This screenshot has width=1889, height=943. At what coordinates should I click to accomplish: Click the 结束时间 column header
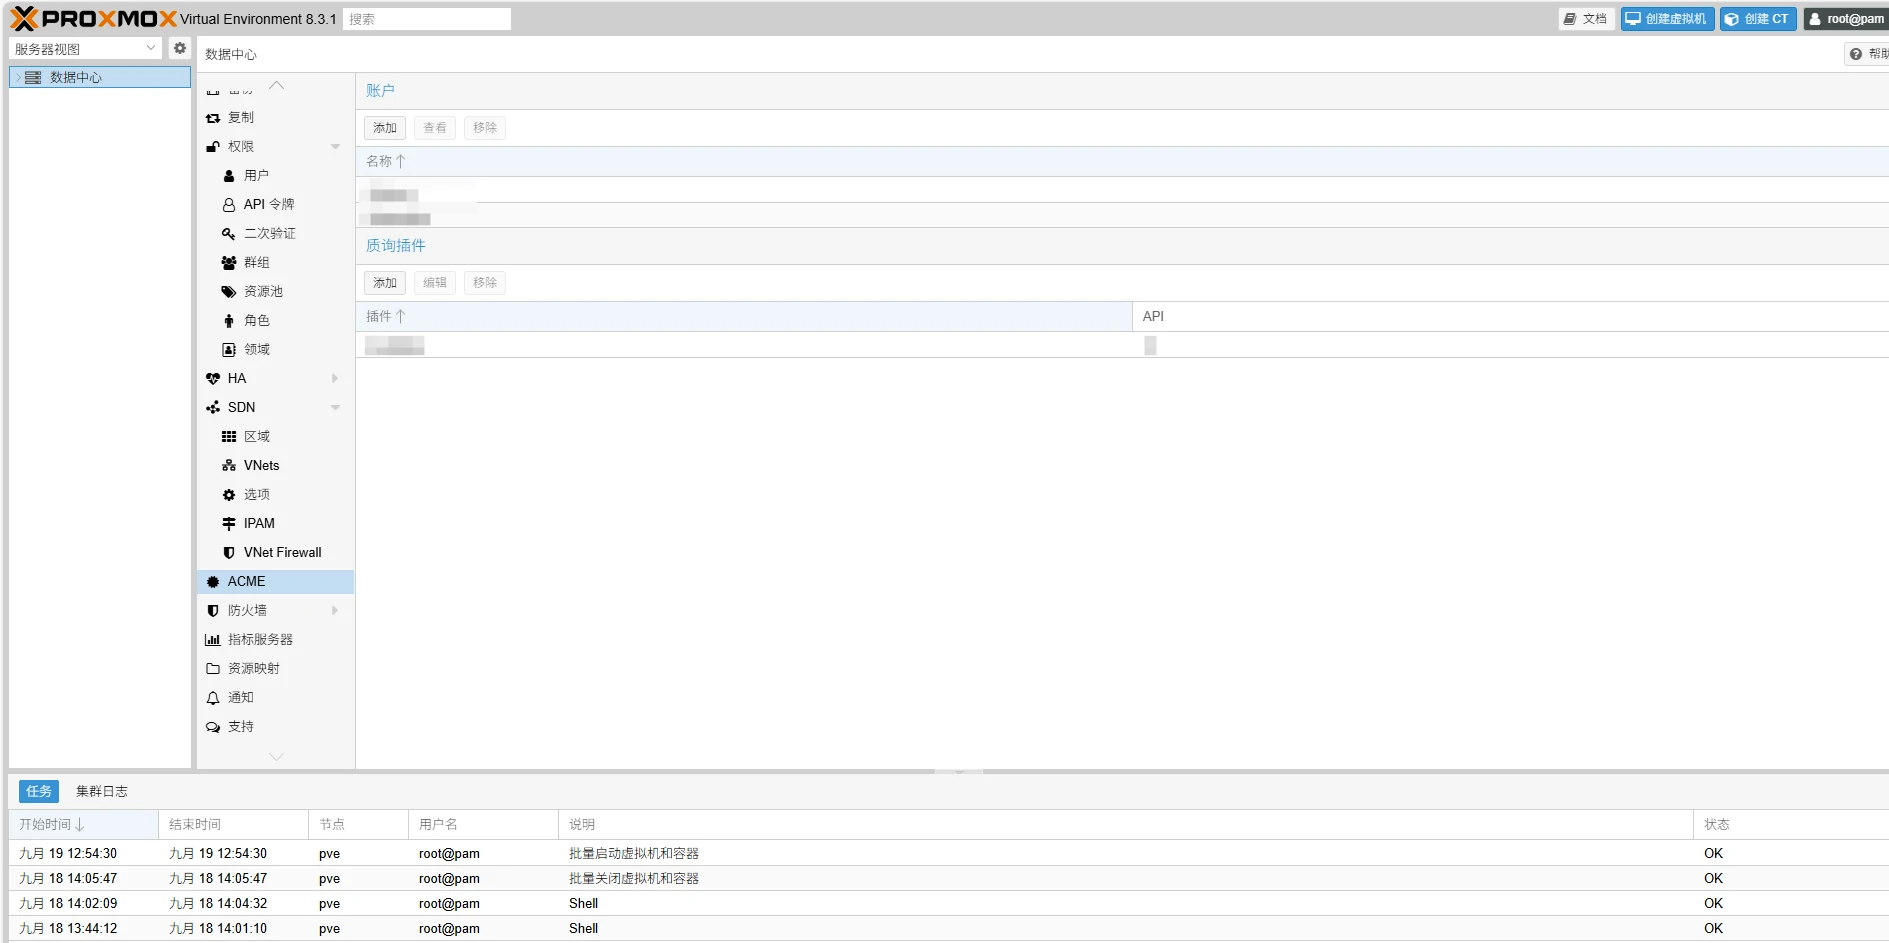pyautogui.click(x=233, y=824)
